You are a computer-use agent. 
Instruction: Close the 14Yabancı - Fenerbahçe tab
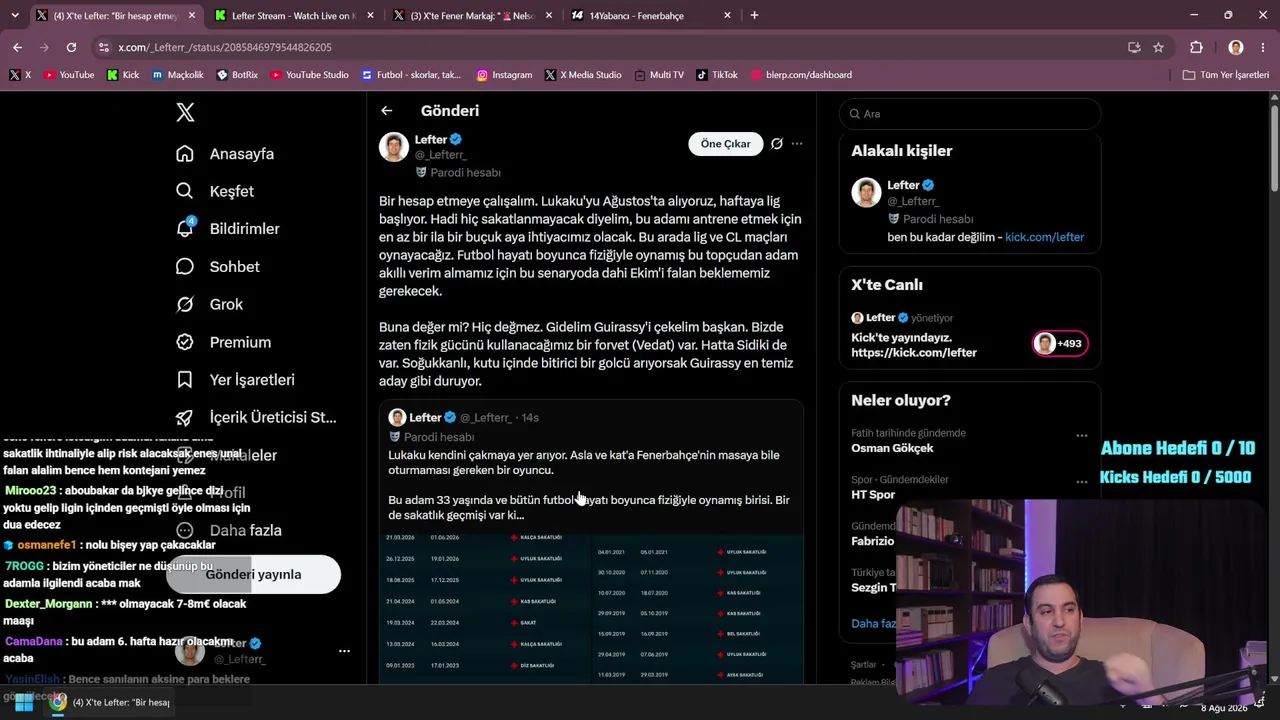pyautogui.click(x=727, y=16)
